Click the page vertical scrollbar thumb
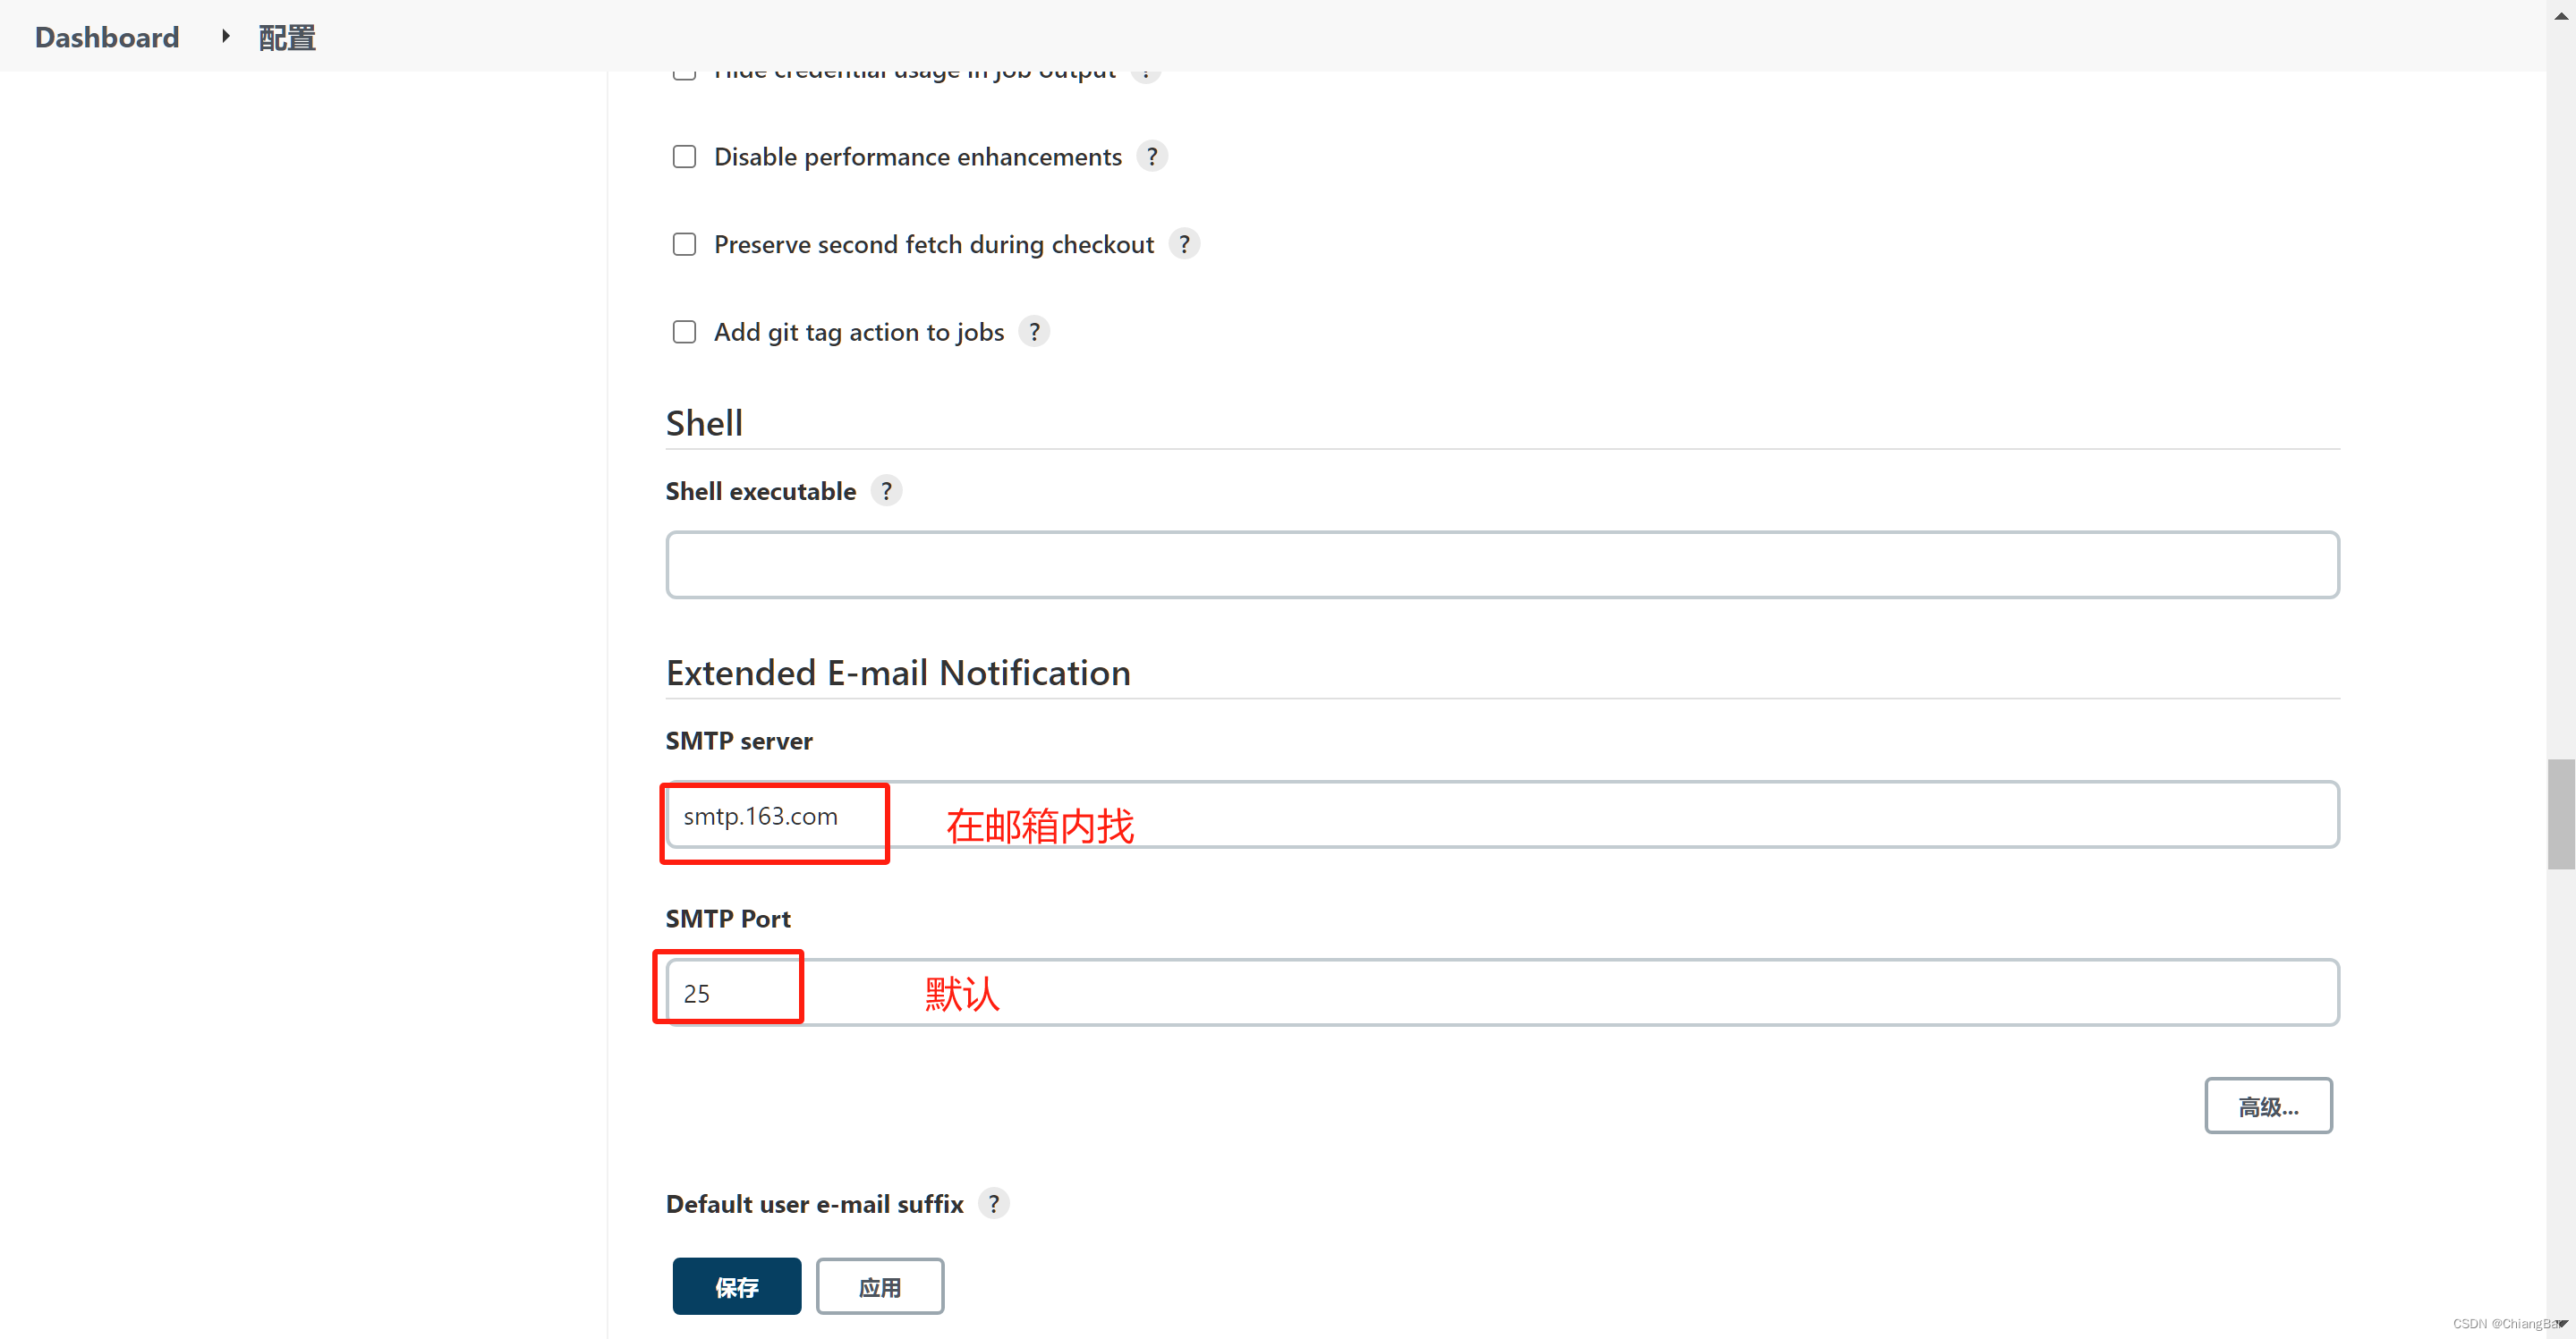The image size is (2576, 1339). (x=2561, y=814)
